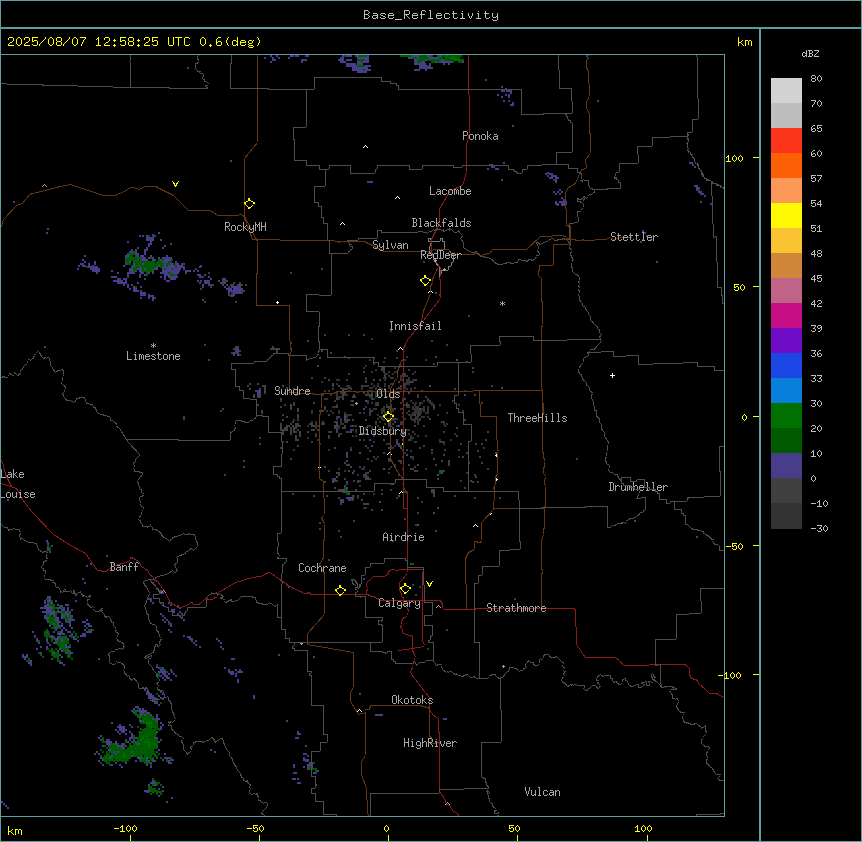
Task: Select the yellow diamond marker below Cochrane
Action: pyautogui.click(x=340, y=590)
